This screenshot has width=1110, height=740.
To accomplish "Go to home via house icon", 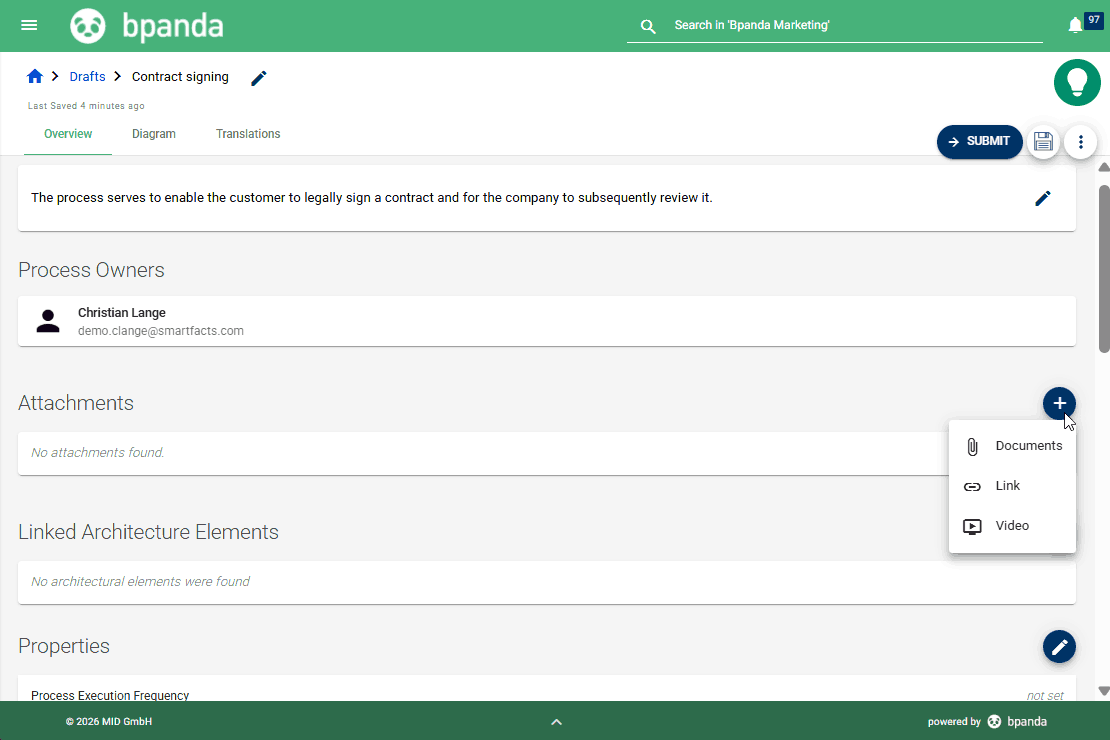I will pyautogui.click(x=35, y=77).
